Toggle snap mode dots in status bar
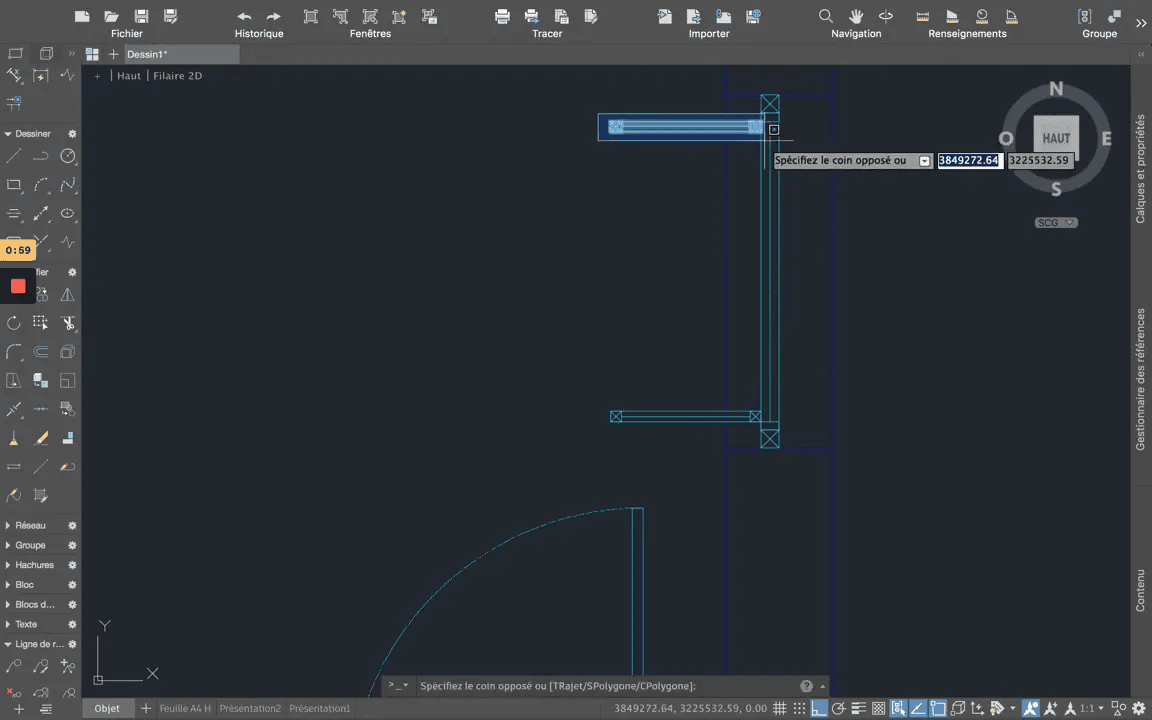The width and height of the screenshot is (1152, 720). coord(799,708)
